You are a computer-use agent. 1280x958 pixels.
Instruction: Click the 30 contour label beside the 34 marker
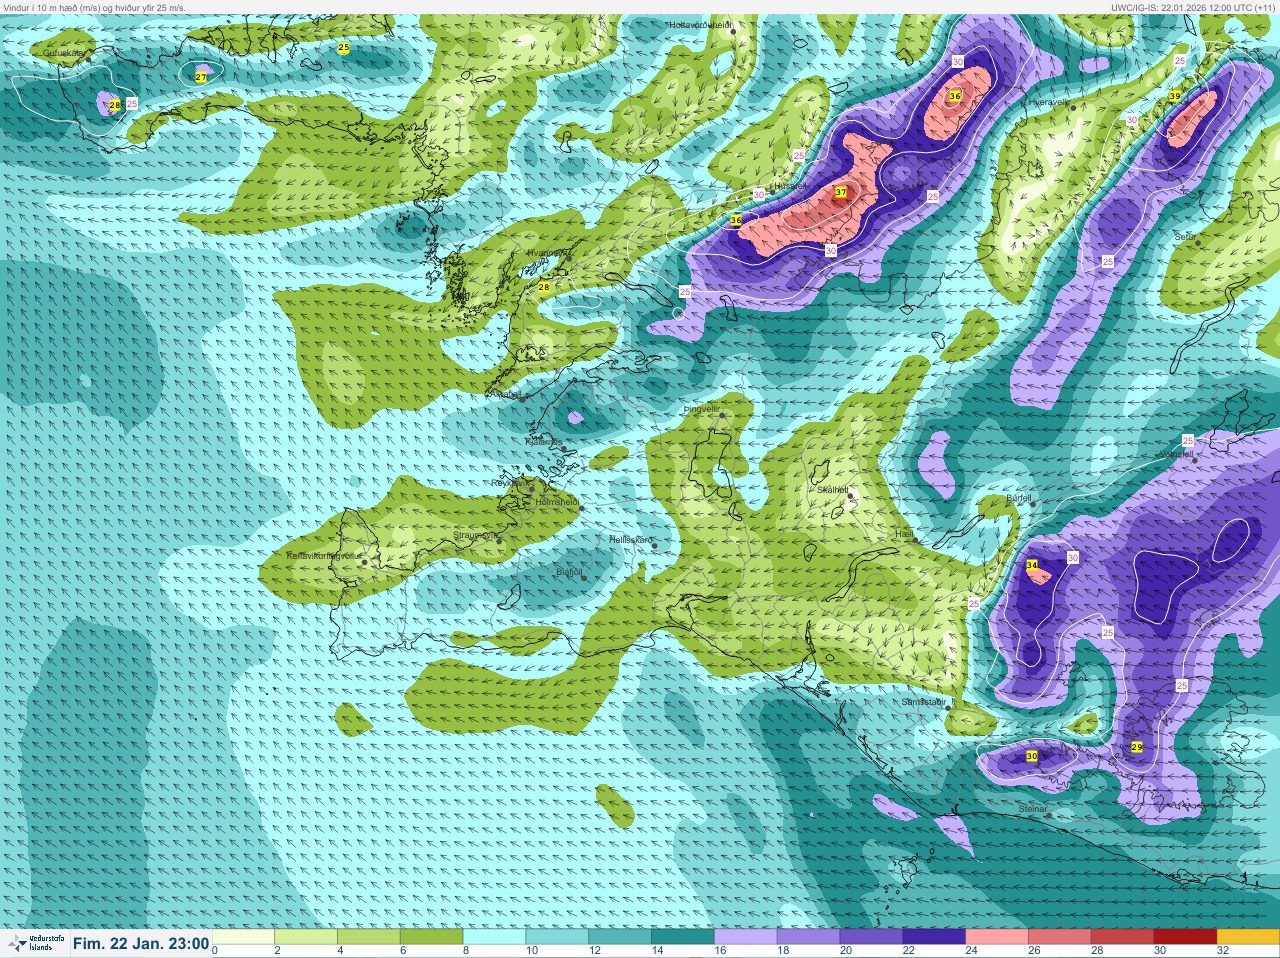coord(1072,557)
